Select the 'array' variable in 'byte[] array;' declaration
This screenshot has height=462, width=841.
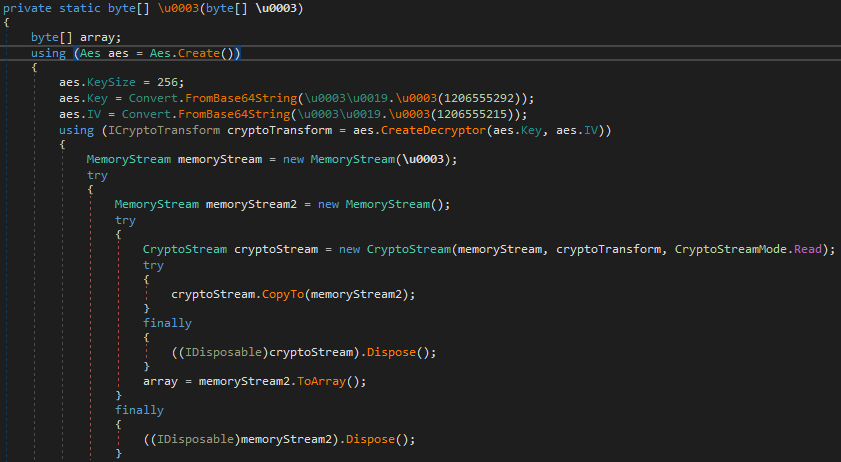(97, 38)
